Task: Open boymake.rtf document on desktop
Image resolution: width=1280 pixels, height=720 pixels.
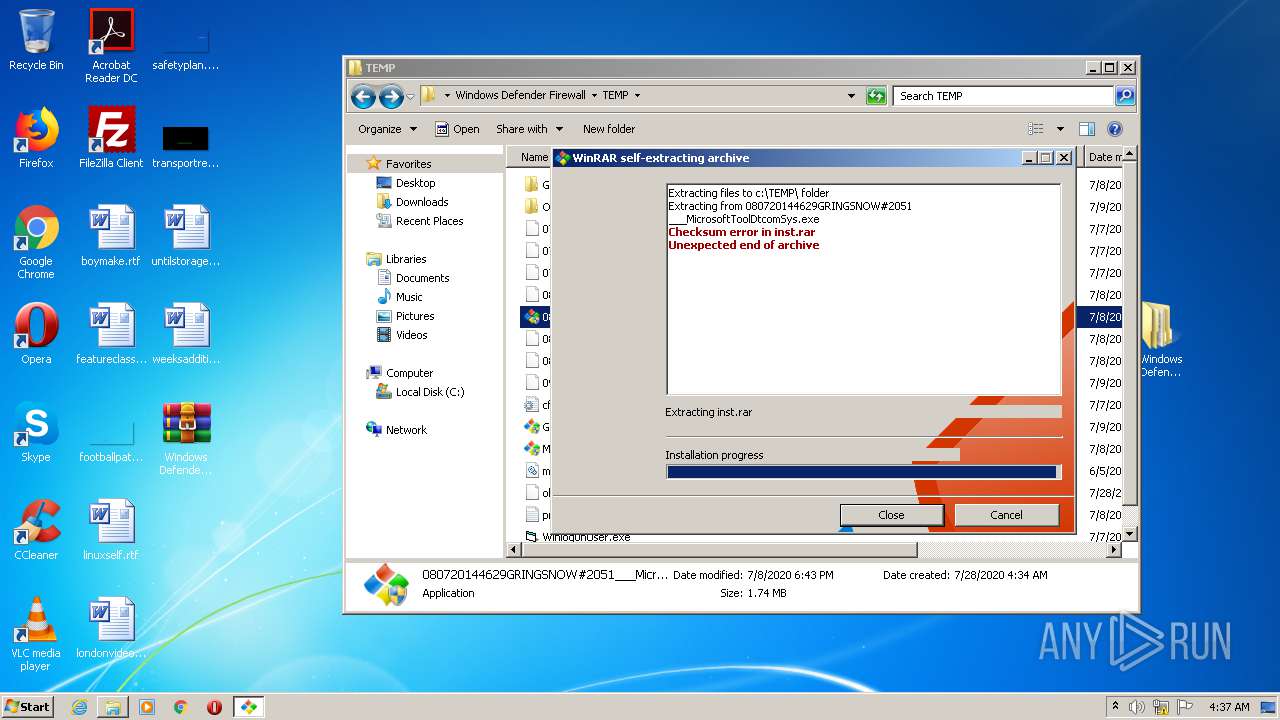Action: pyautogui.click(x=111, y=236)
